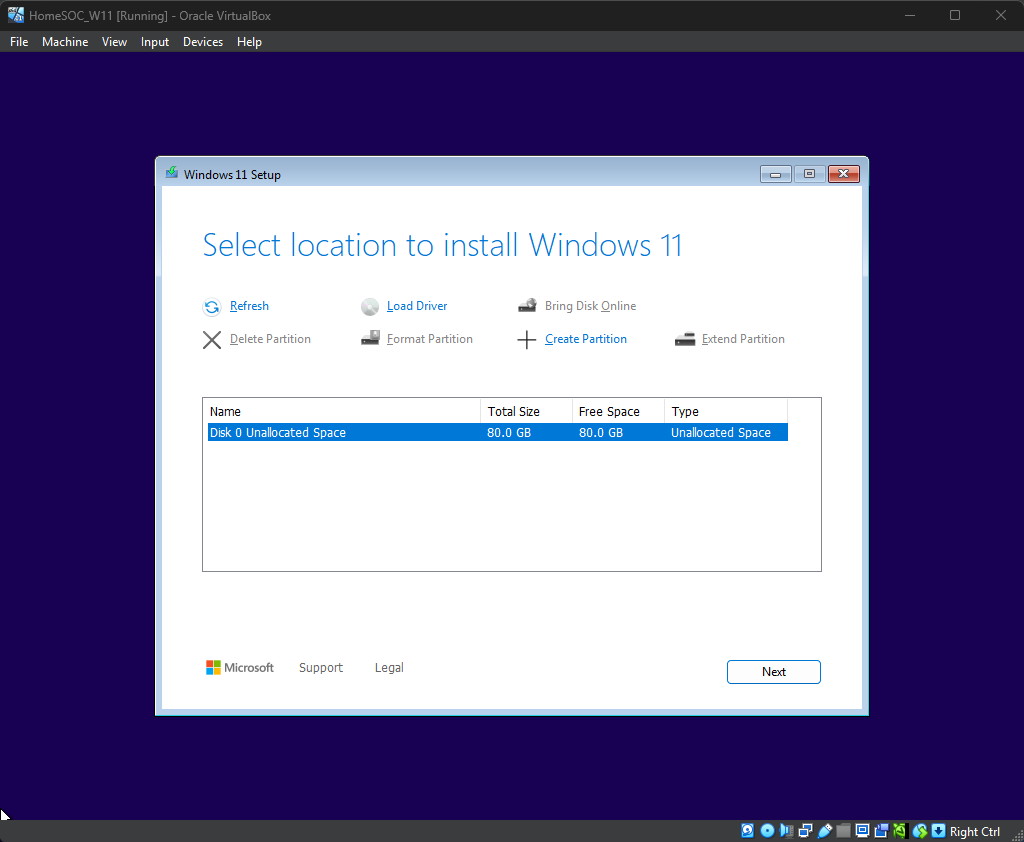Screen dimensions: 1024x842
Task: Open the Machine menu
Action: [65, 42]
